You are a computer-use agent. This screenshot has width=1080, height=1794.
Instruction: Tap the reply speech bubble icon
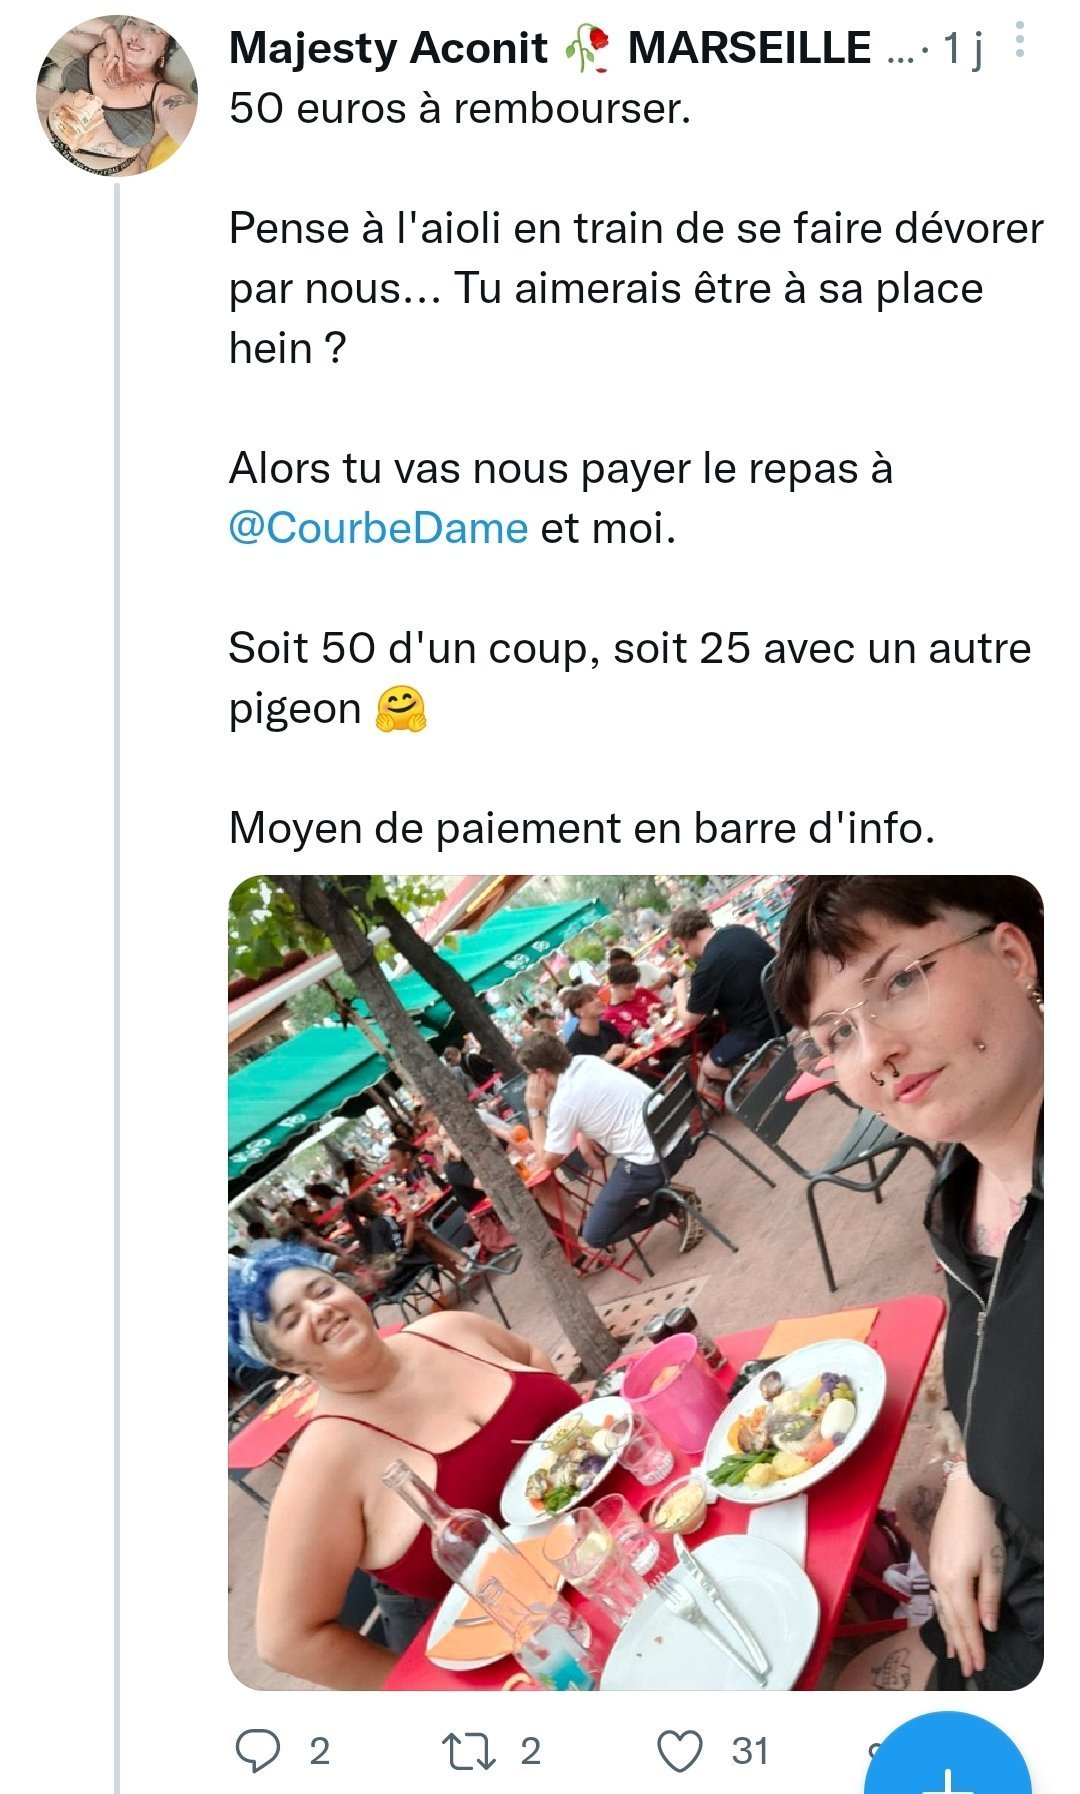[x=257, y=1751]
